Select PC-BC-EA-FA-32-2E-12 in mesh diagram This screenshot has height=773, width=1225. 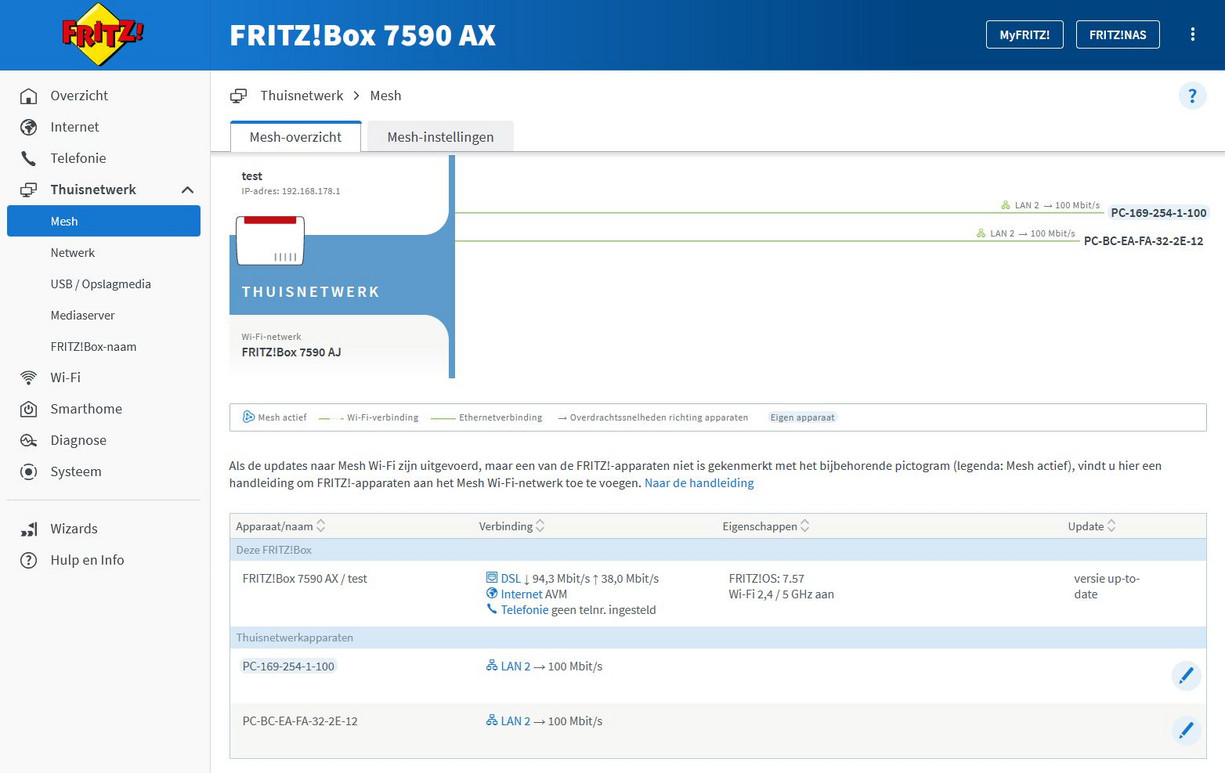pos(1143,241)
